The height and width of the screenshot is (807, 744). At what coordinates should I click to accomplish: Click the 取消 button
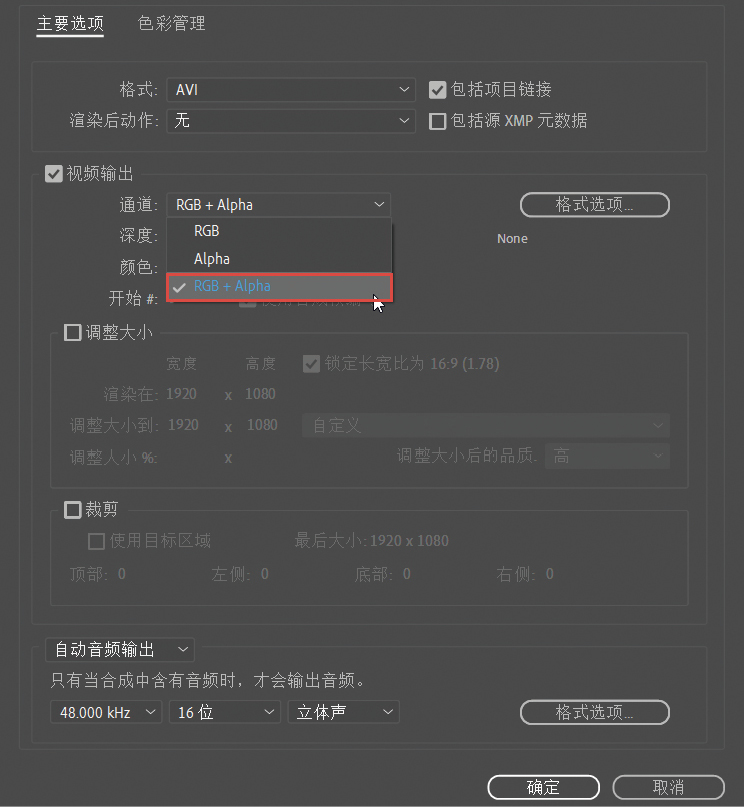click(668, 787)
